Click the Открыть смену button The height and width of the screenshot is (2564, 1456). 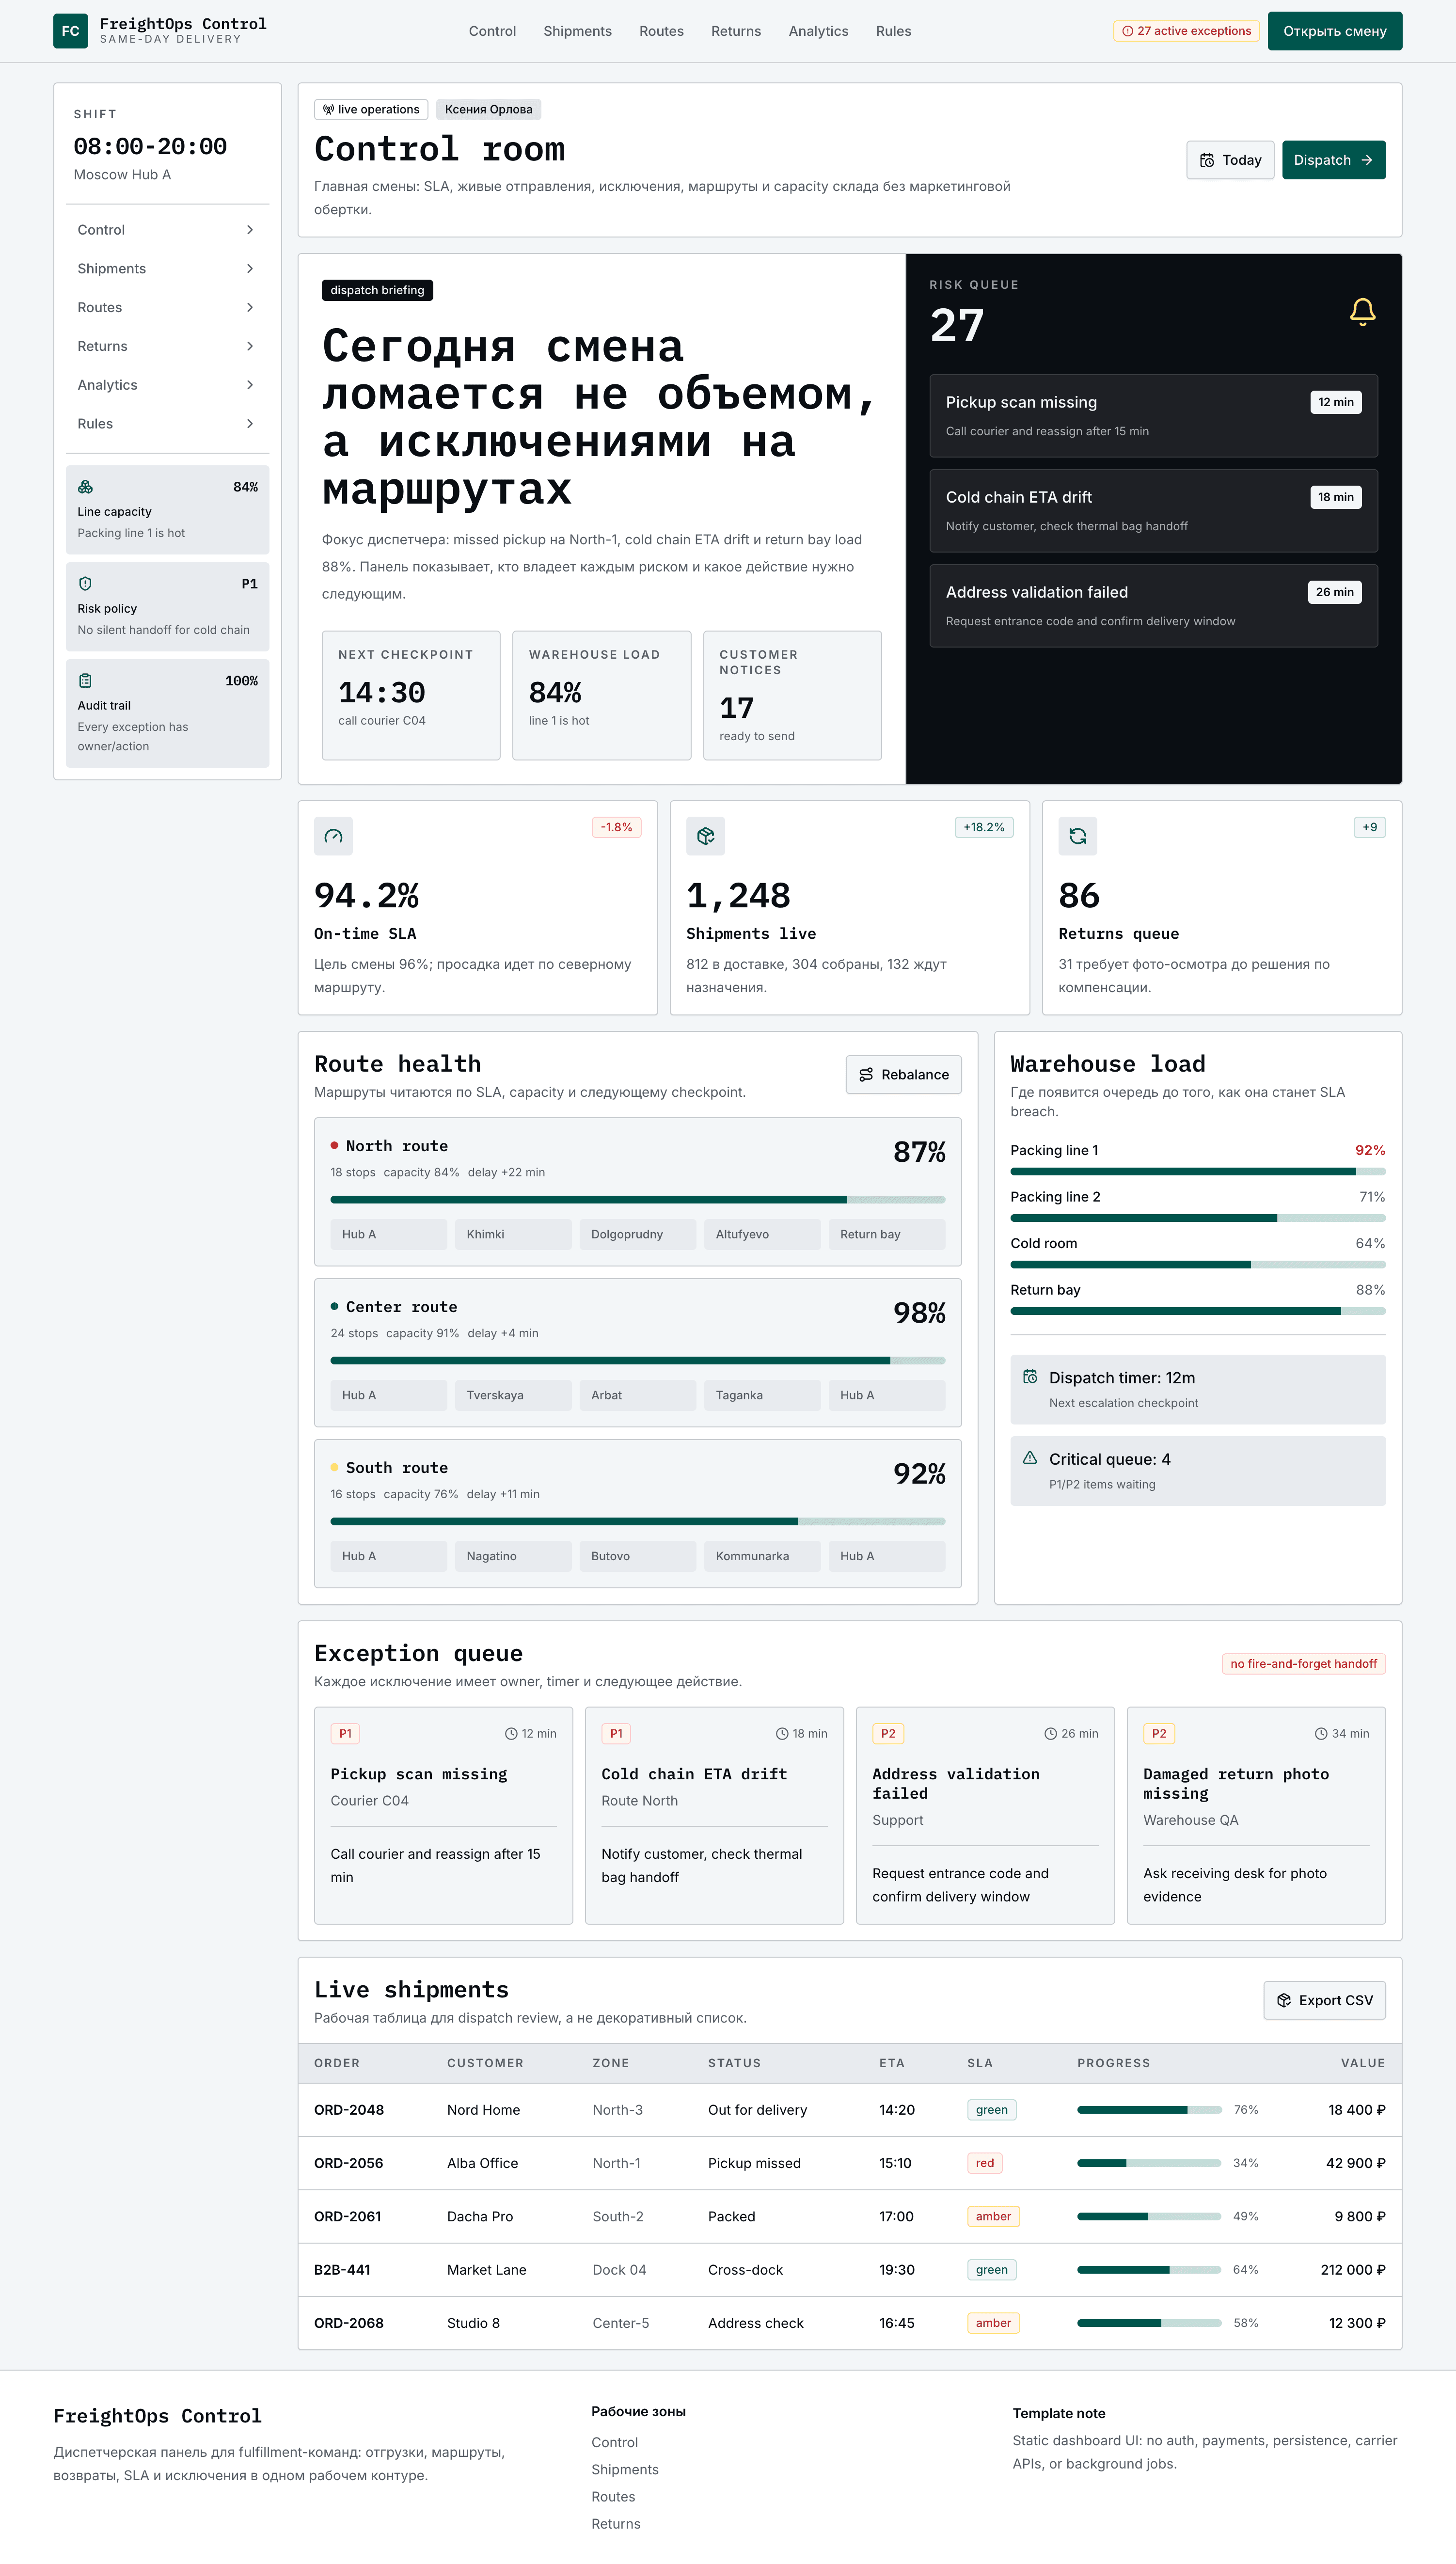pos(1334,31)
